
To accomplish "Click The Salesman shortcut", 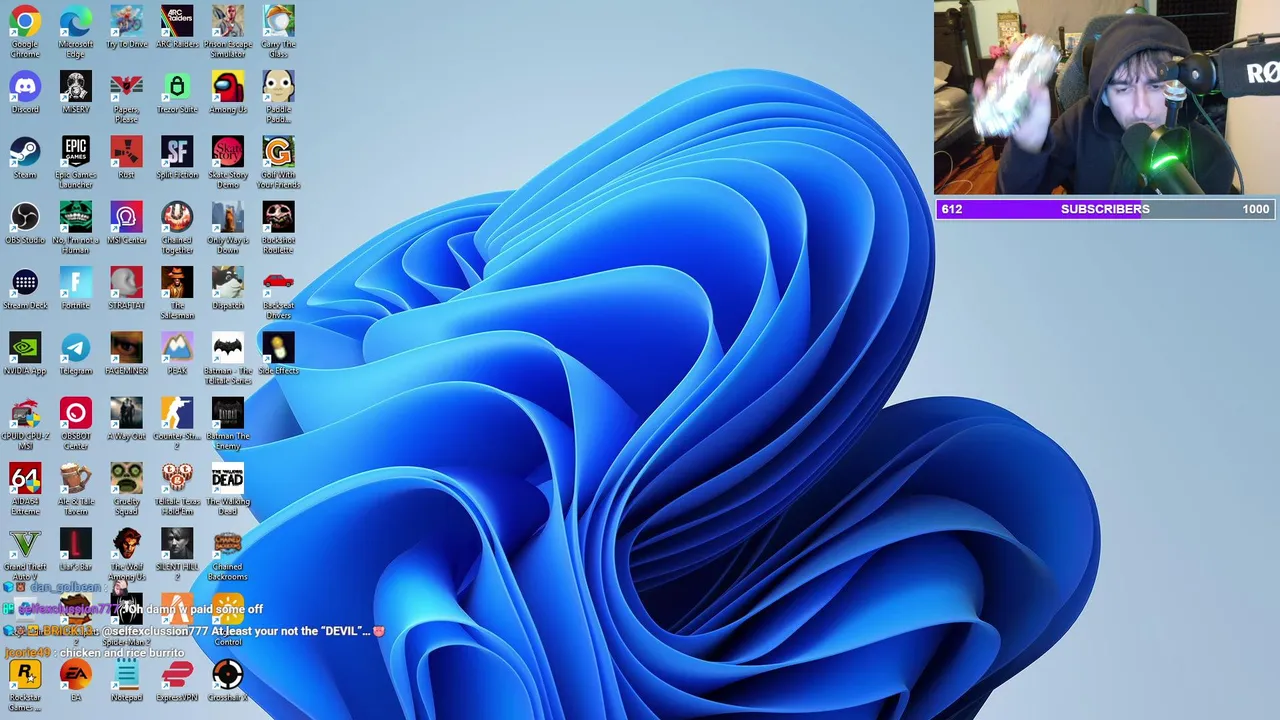I will (177, 293).
